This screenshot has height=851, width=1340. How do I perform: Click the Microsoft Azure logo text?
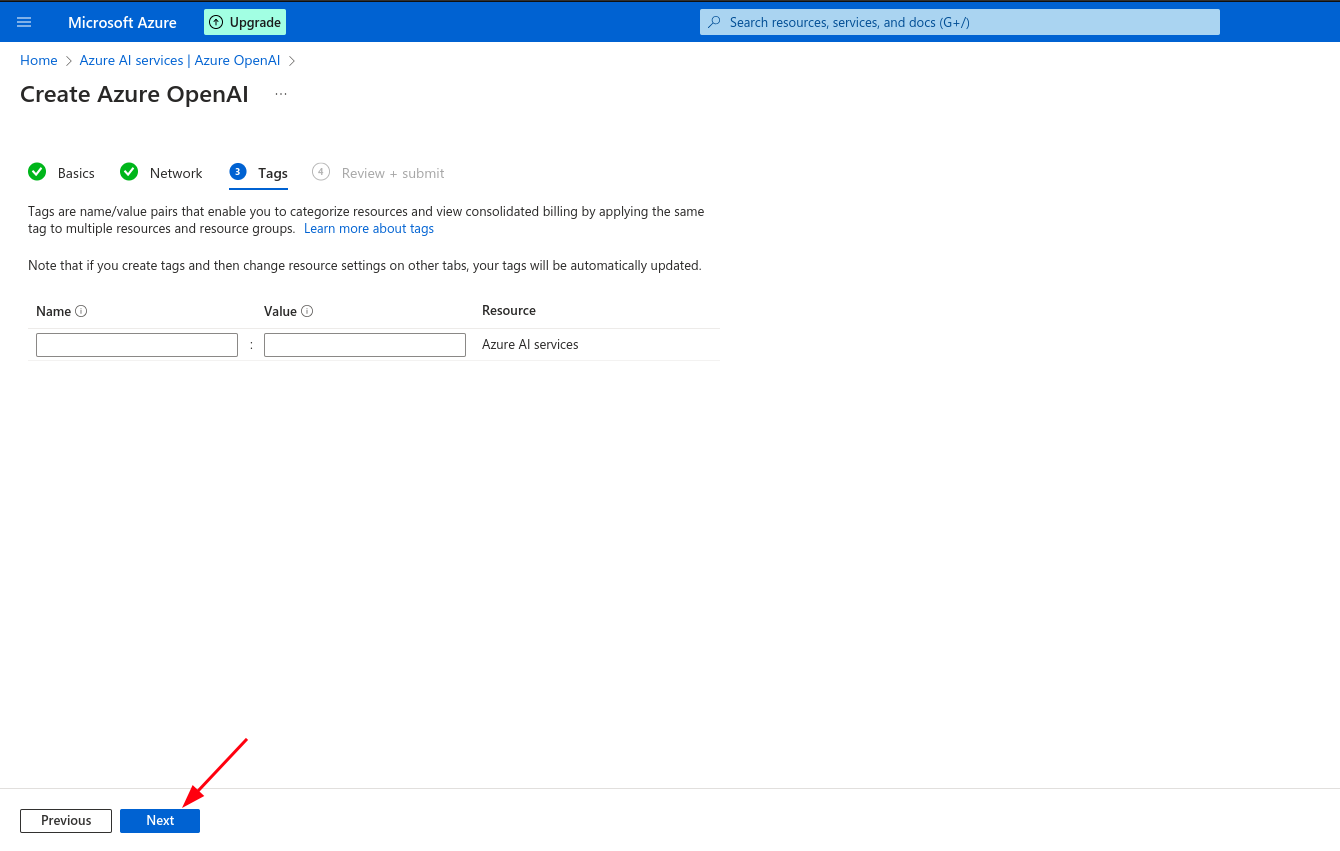(x=122, y=22)
